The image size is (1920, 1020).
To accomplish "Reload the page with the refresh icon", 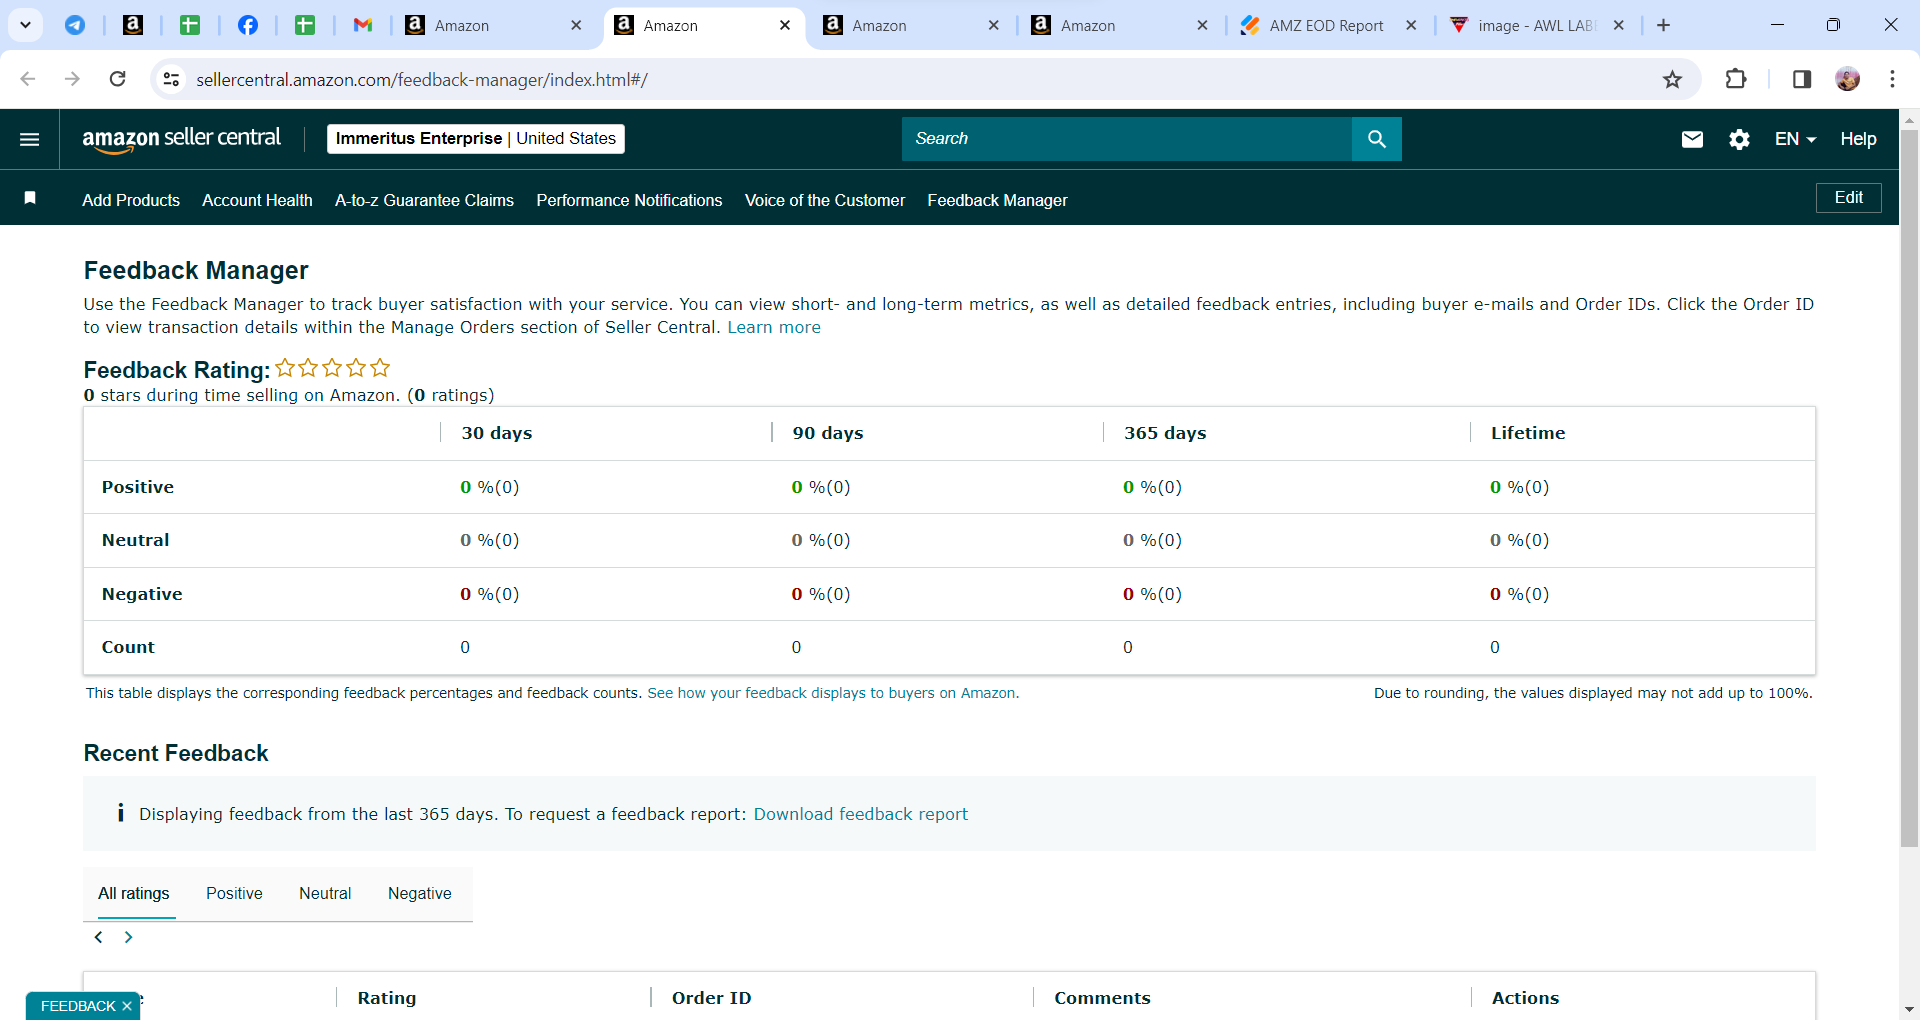I will tap(117, 79).
